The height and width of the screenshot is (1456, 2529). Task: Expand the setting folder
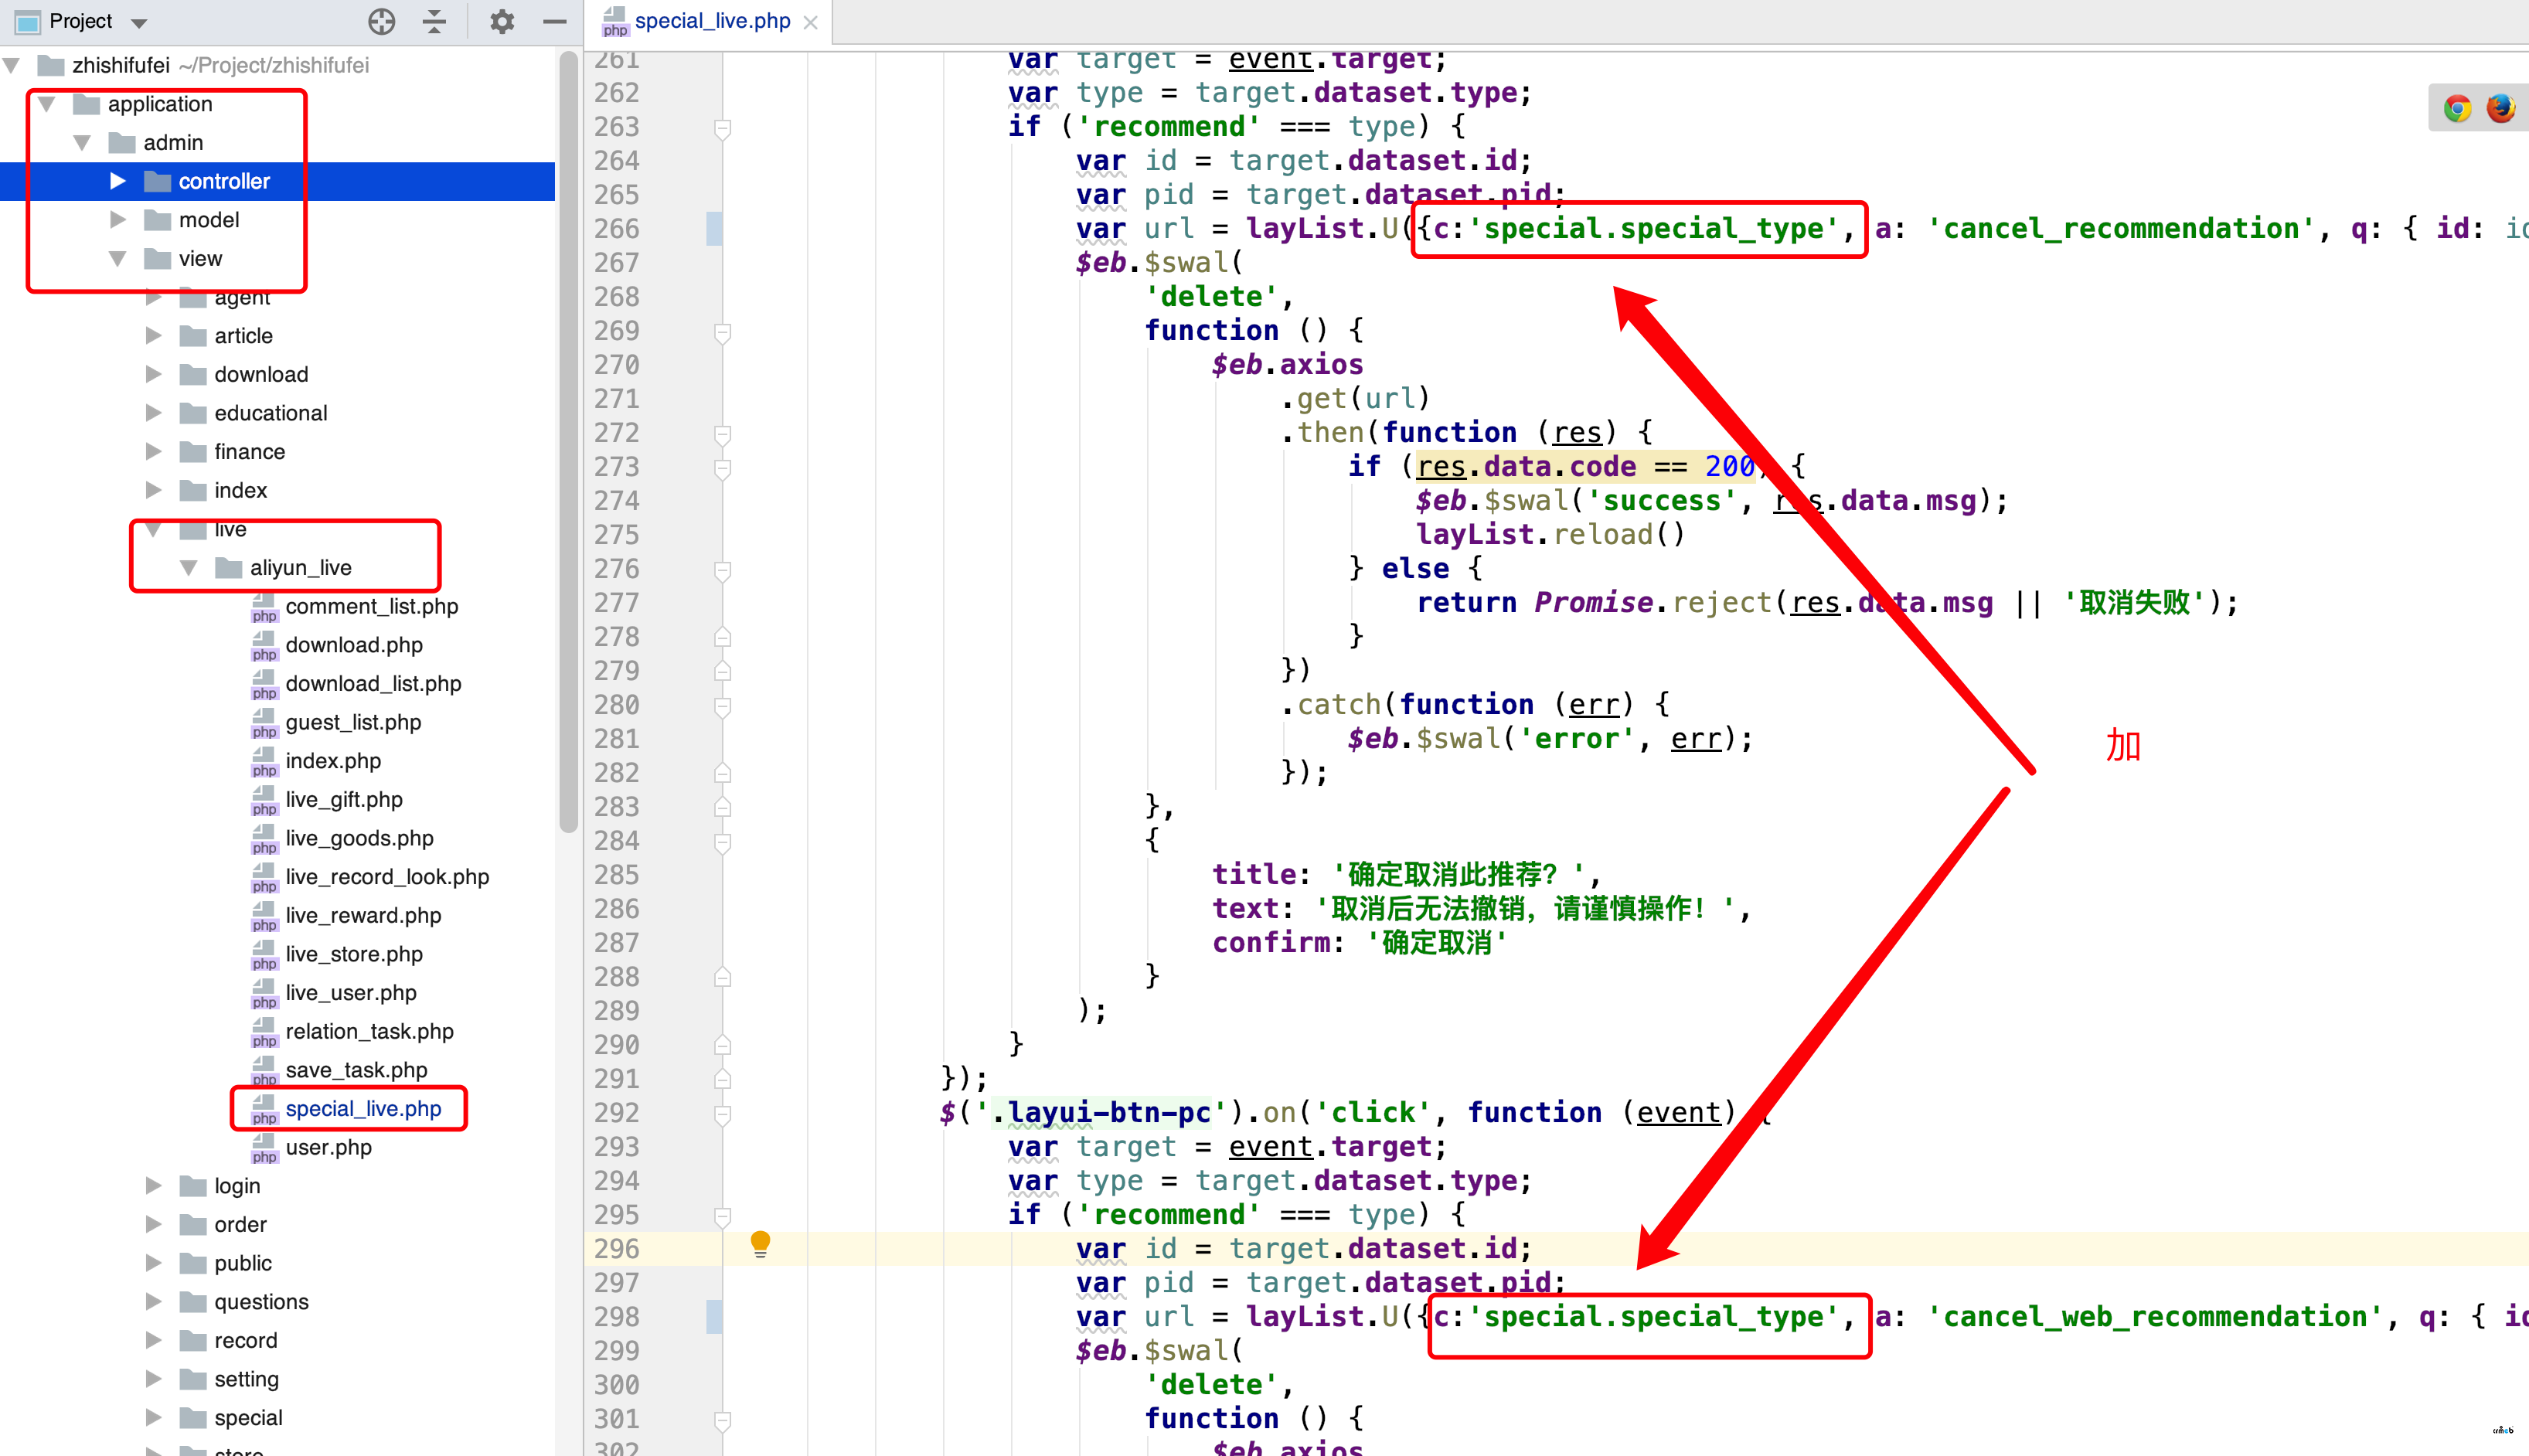[x=154, y=1380]
